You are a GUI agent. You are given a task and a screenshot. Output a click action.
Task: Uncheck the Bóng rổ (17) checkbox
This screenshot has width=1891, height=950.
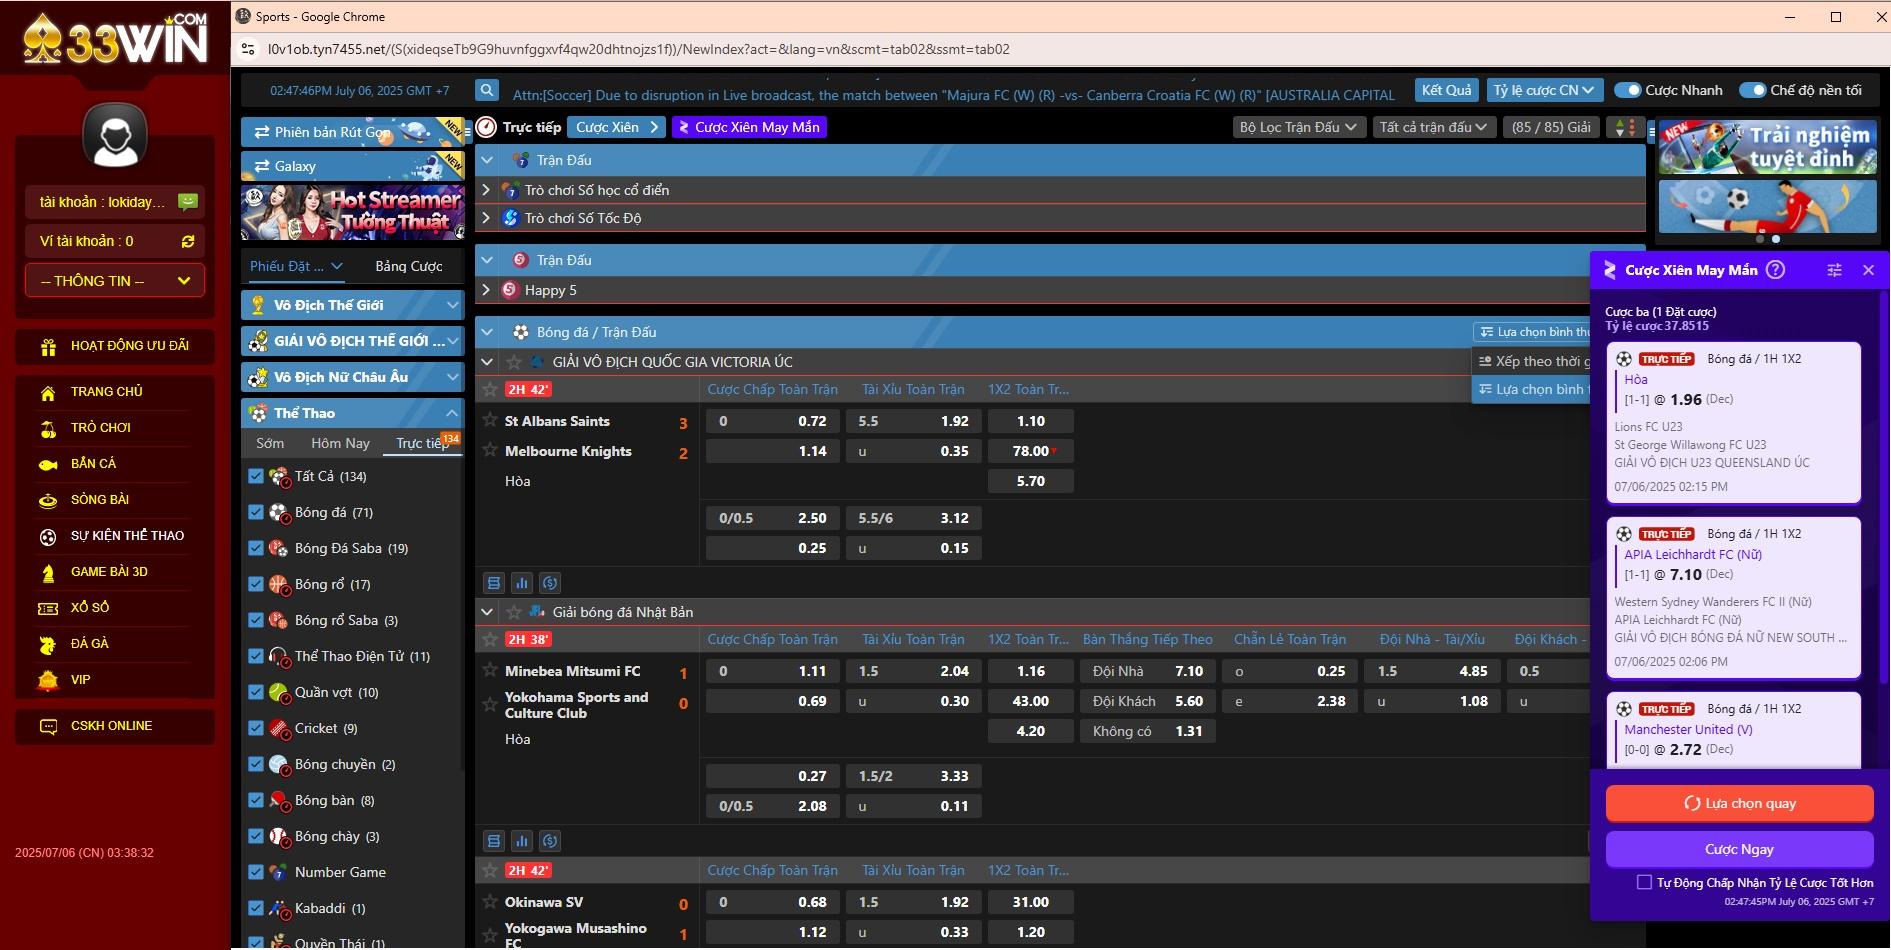[256, 584]
